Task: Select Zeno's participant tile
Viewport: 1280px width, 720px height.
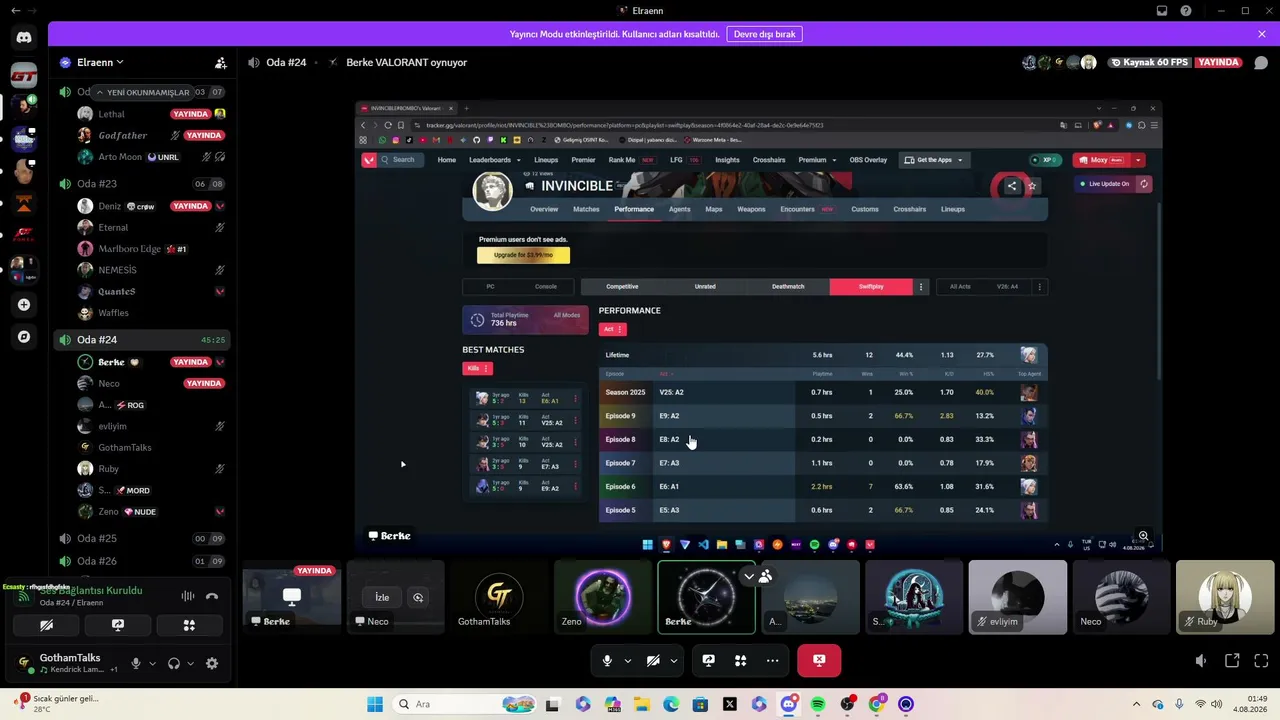Action: pyautogui.click(x=602, y=597)
